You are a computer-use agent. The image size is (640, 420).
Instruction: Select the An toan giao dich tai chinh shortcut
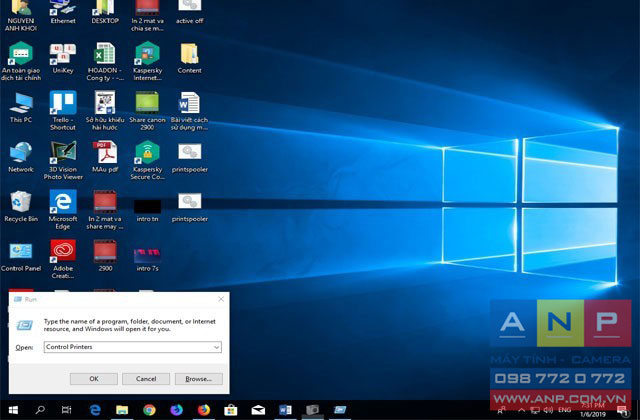point(21,61)
